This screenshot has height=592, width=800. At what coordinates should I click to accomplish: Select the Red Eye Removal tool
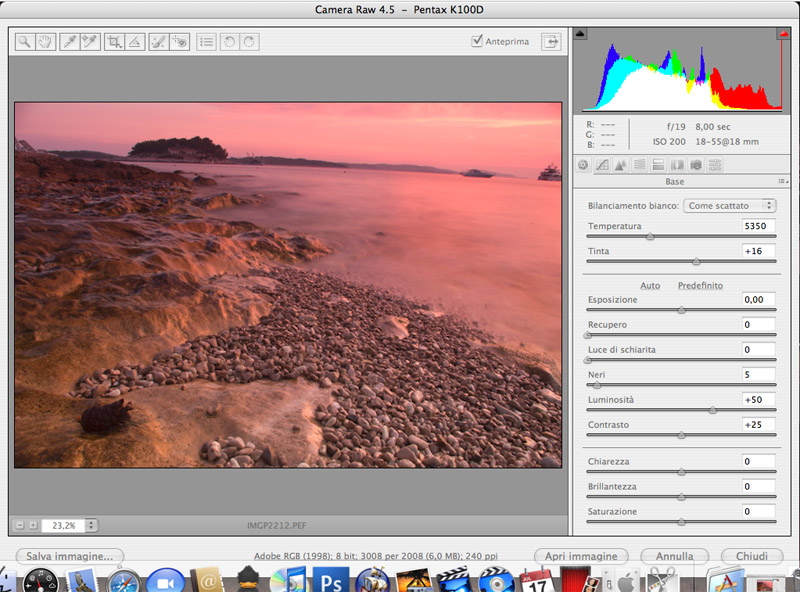point(180,42)
